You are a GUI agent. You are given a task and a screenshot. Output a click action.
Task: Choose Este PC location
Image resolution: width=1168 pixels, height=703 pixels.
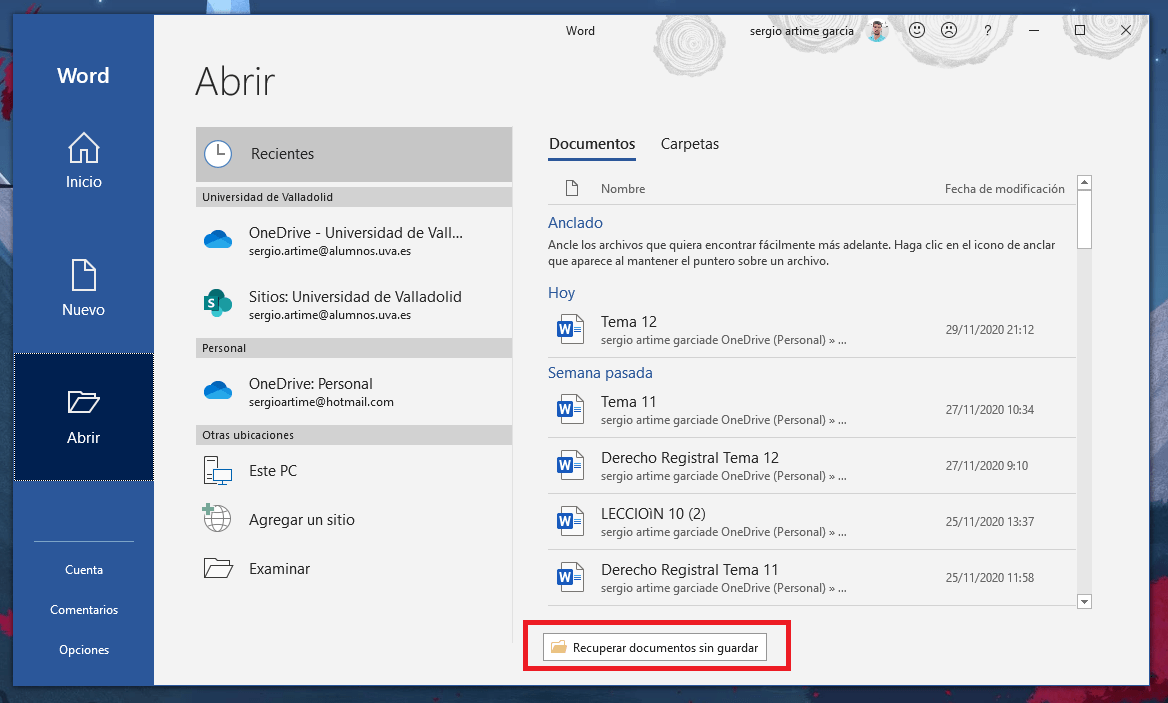coord(273,471)
